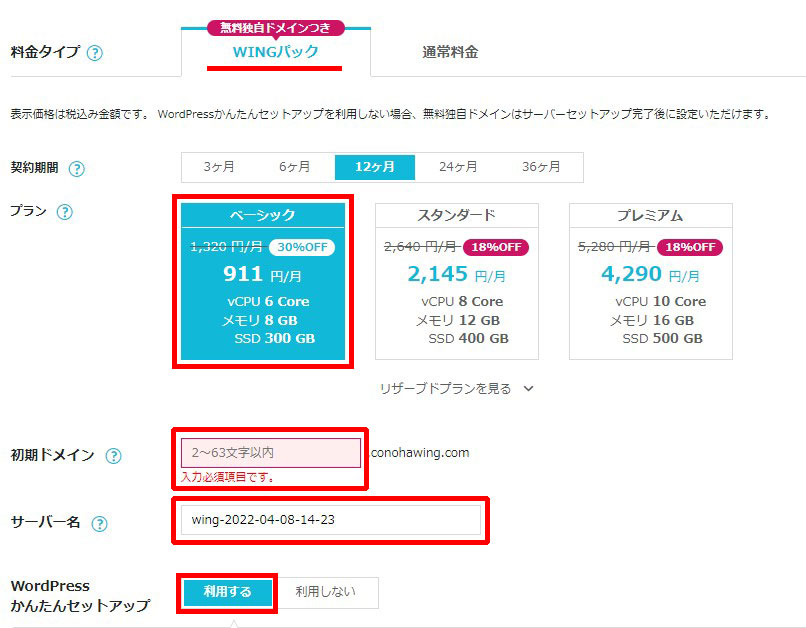Screen dimensions: 806x628
Task: Choose the 36ヶ月 contract period
Action: pos(541,167)
